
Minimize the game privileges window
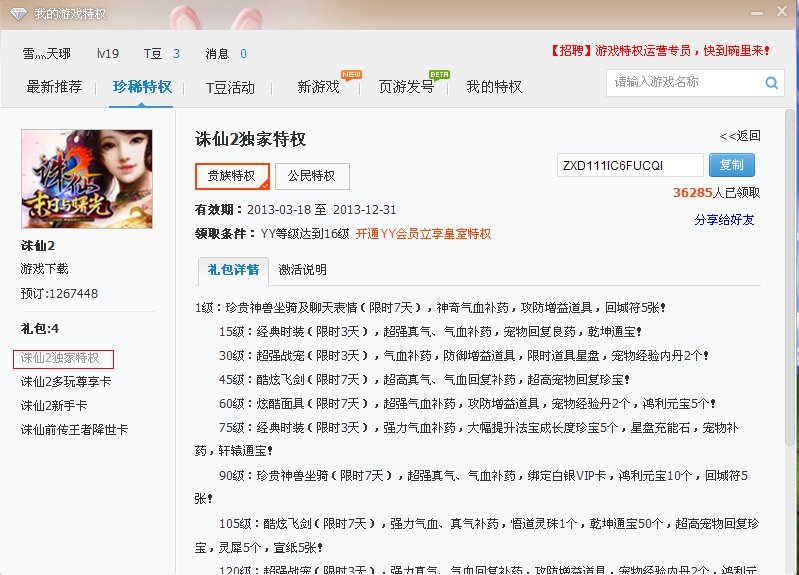pyautogui.click(x=757, y=13)
